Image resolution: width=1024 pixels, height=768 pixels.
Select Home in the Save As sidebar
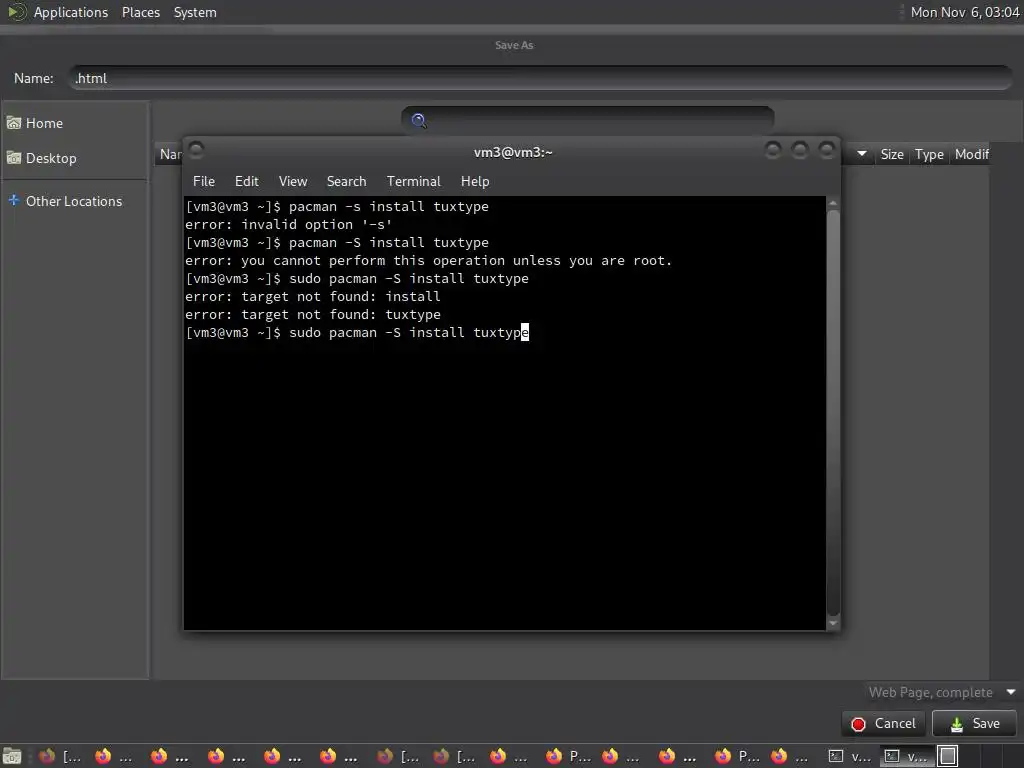click(x=75, y=123)
